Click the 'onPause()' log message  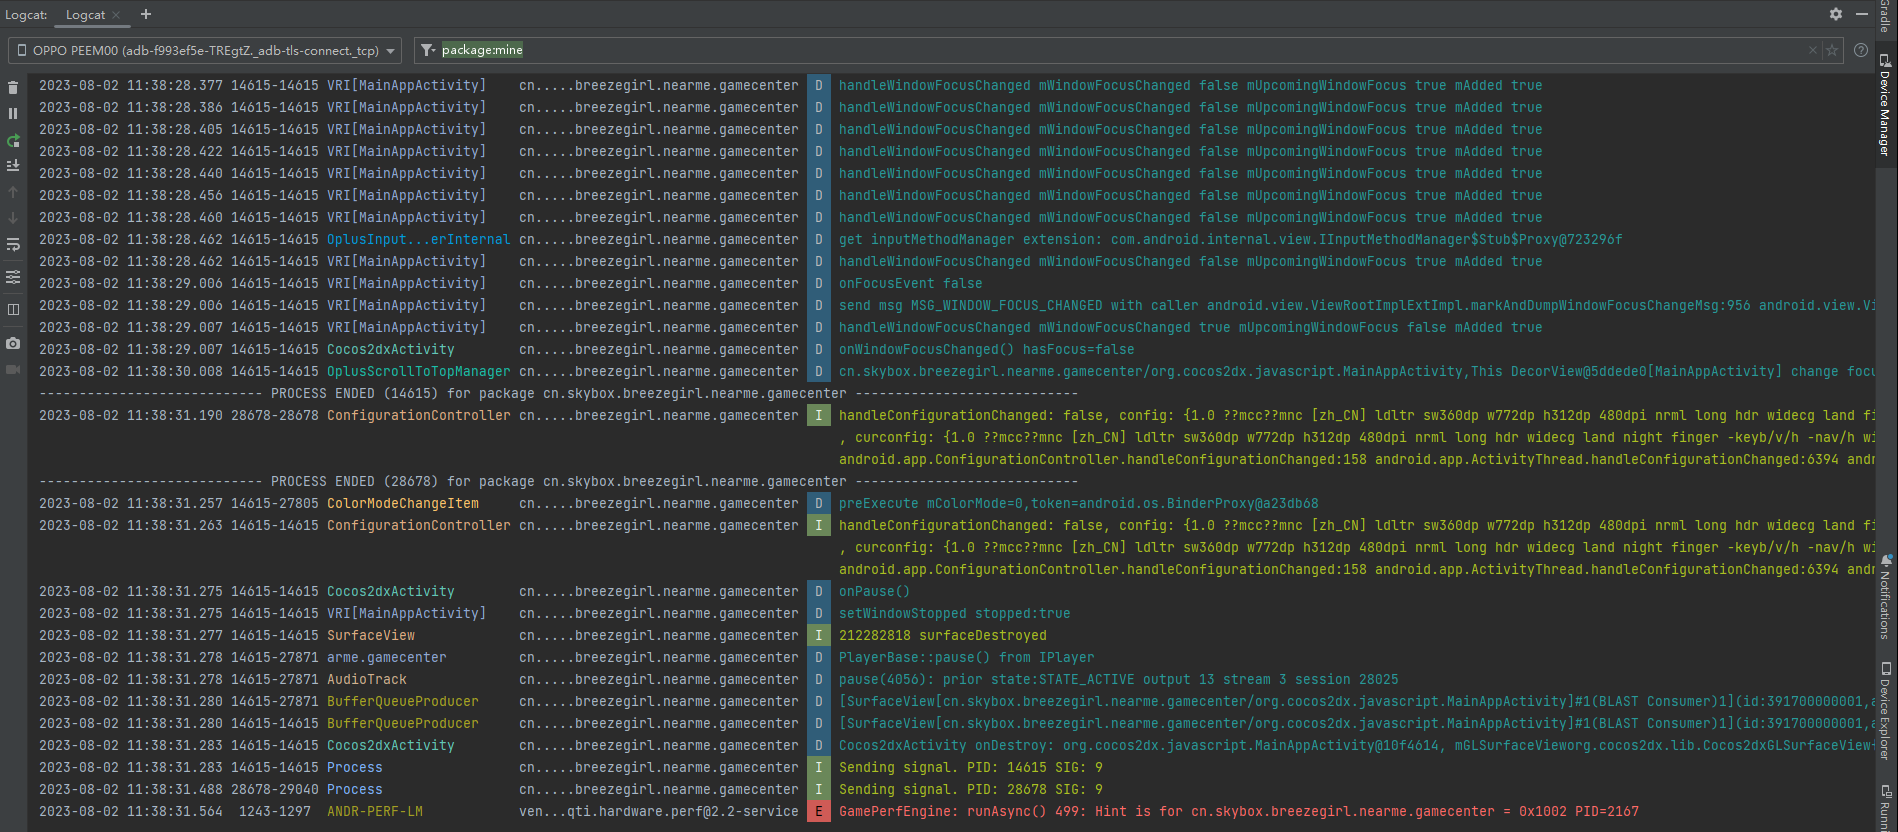coord(874,591)
